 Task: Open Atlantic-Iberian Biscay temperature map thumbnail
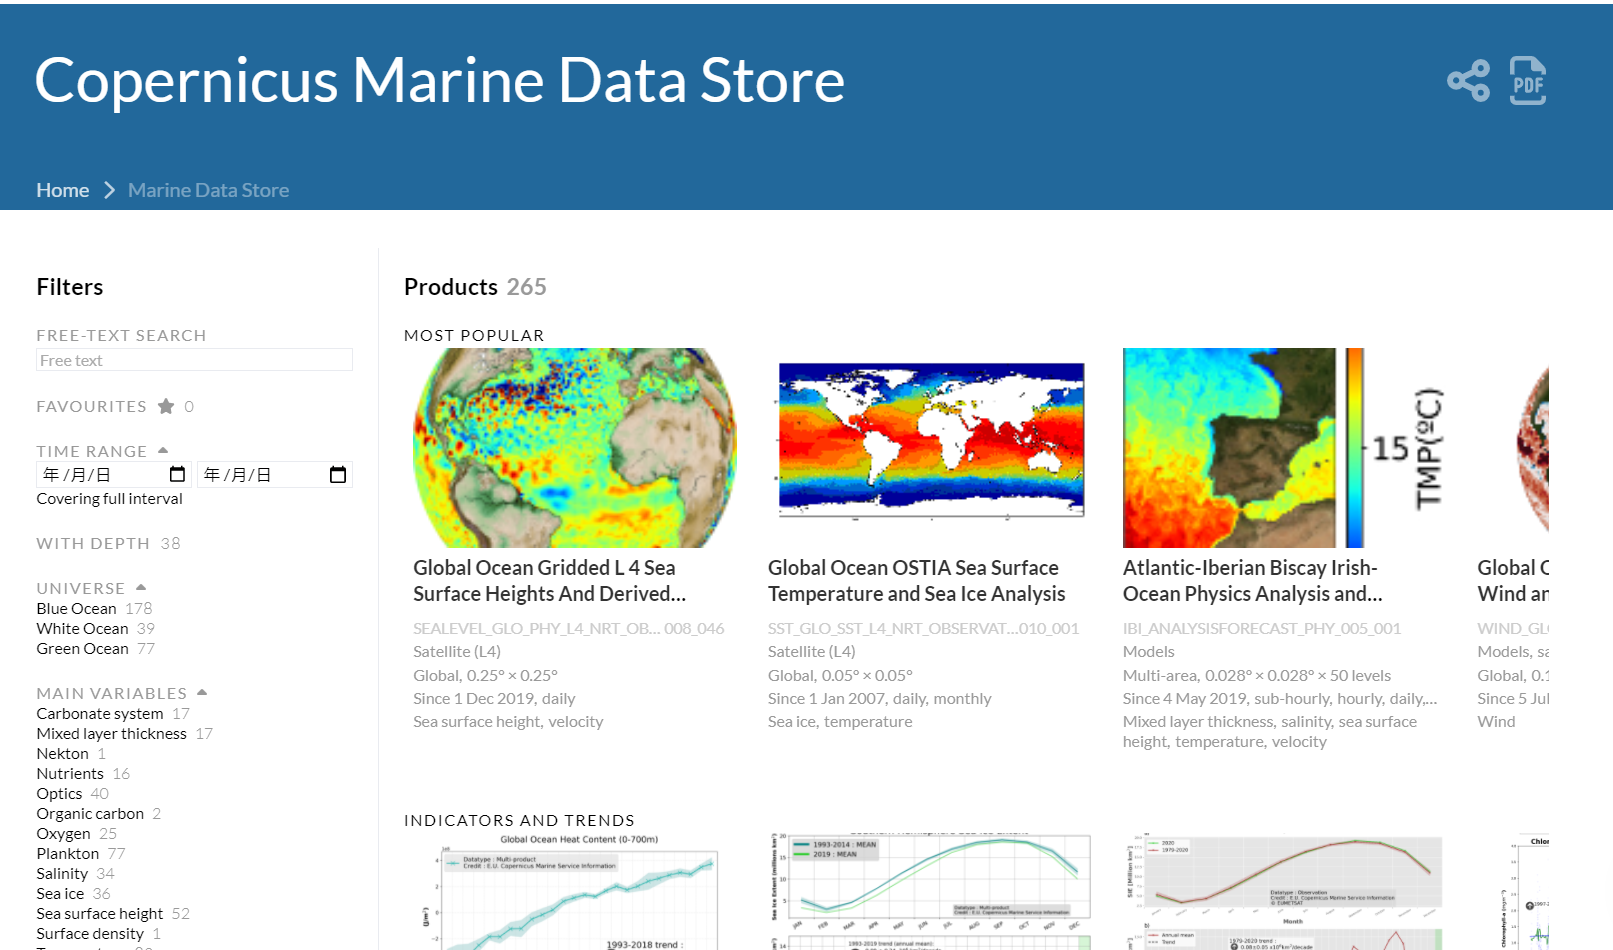click(x=1284, y=447)
